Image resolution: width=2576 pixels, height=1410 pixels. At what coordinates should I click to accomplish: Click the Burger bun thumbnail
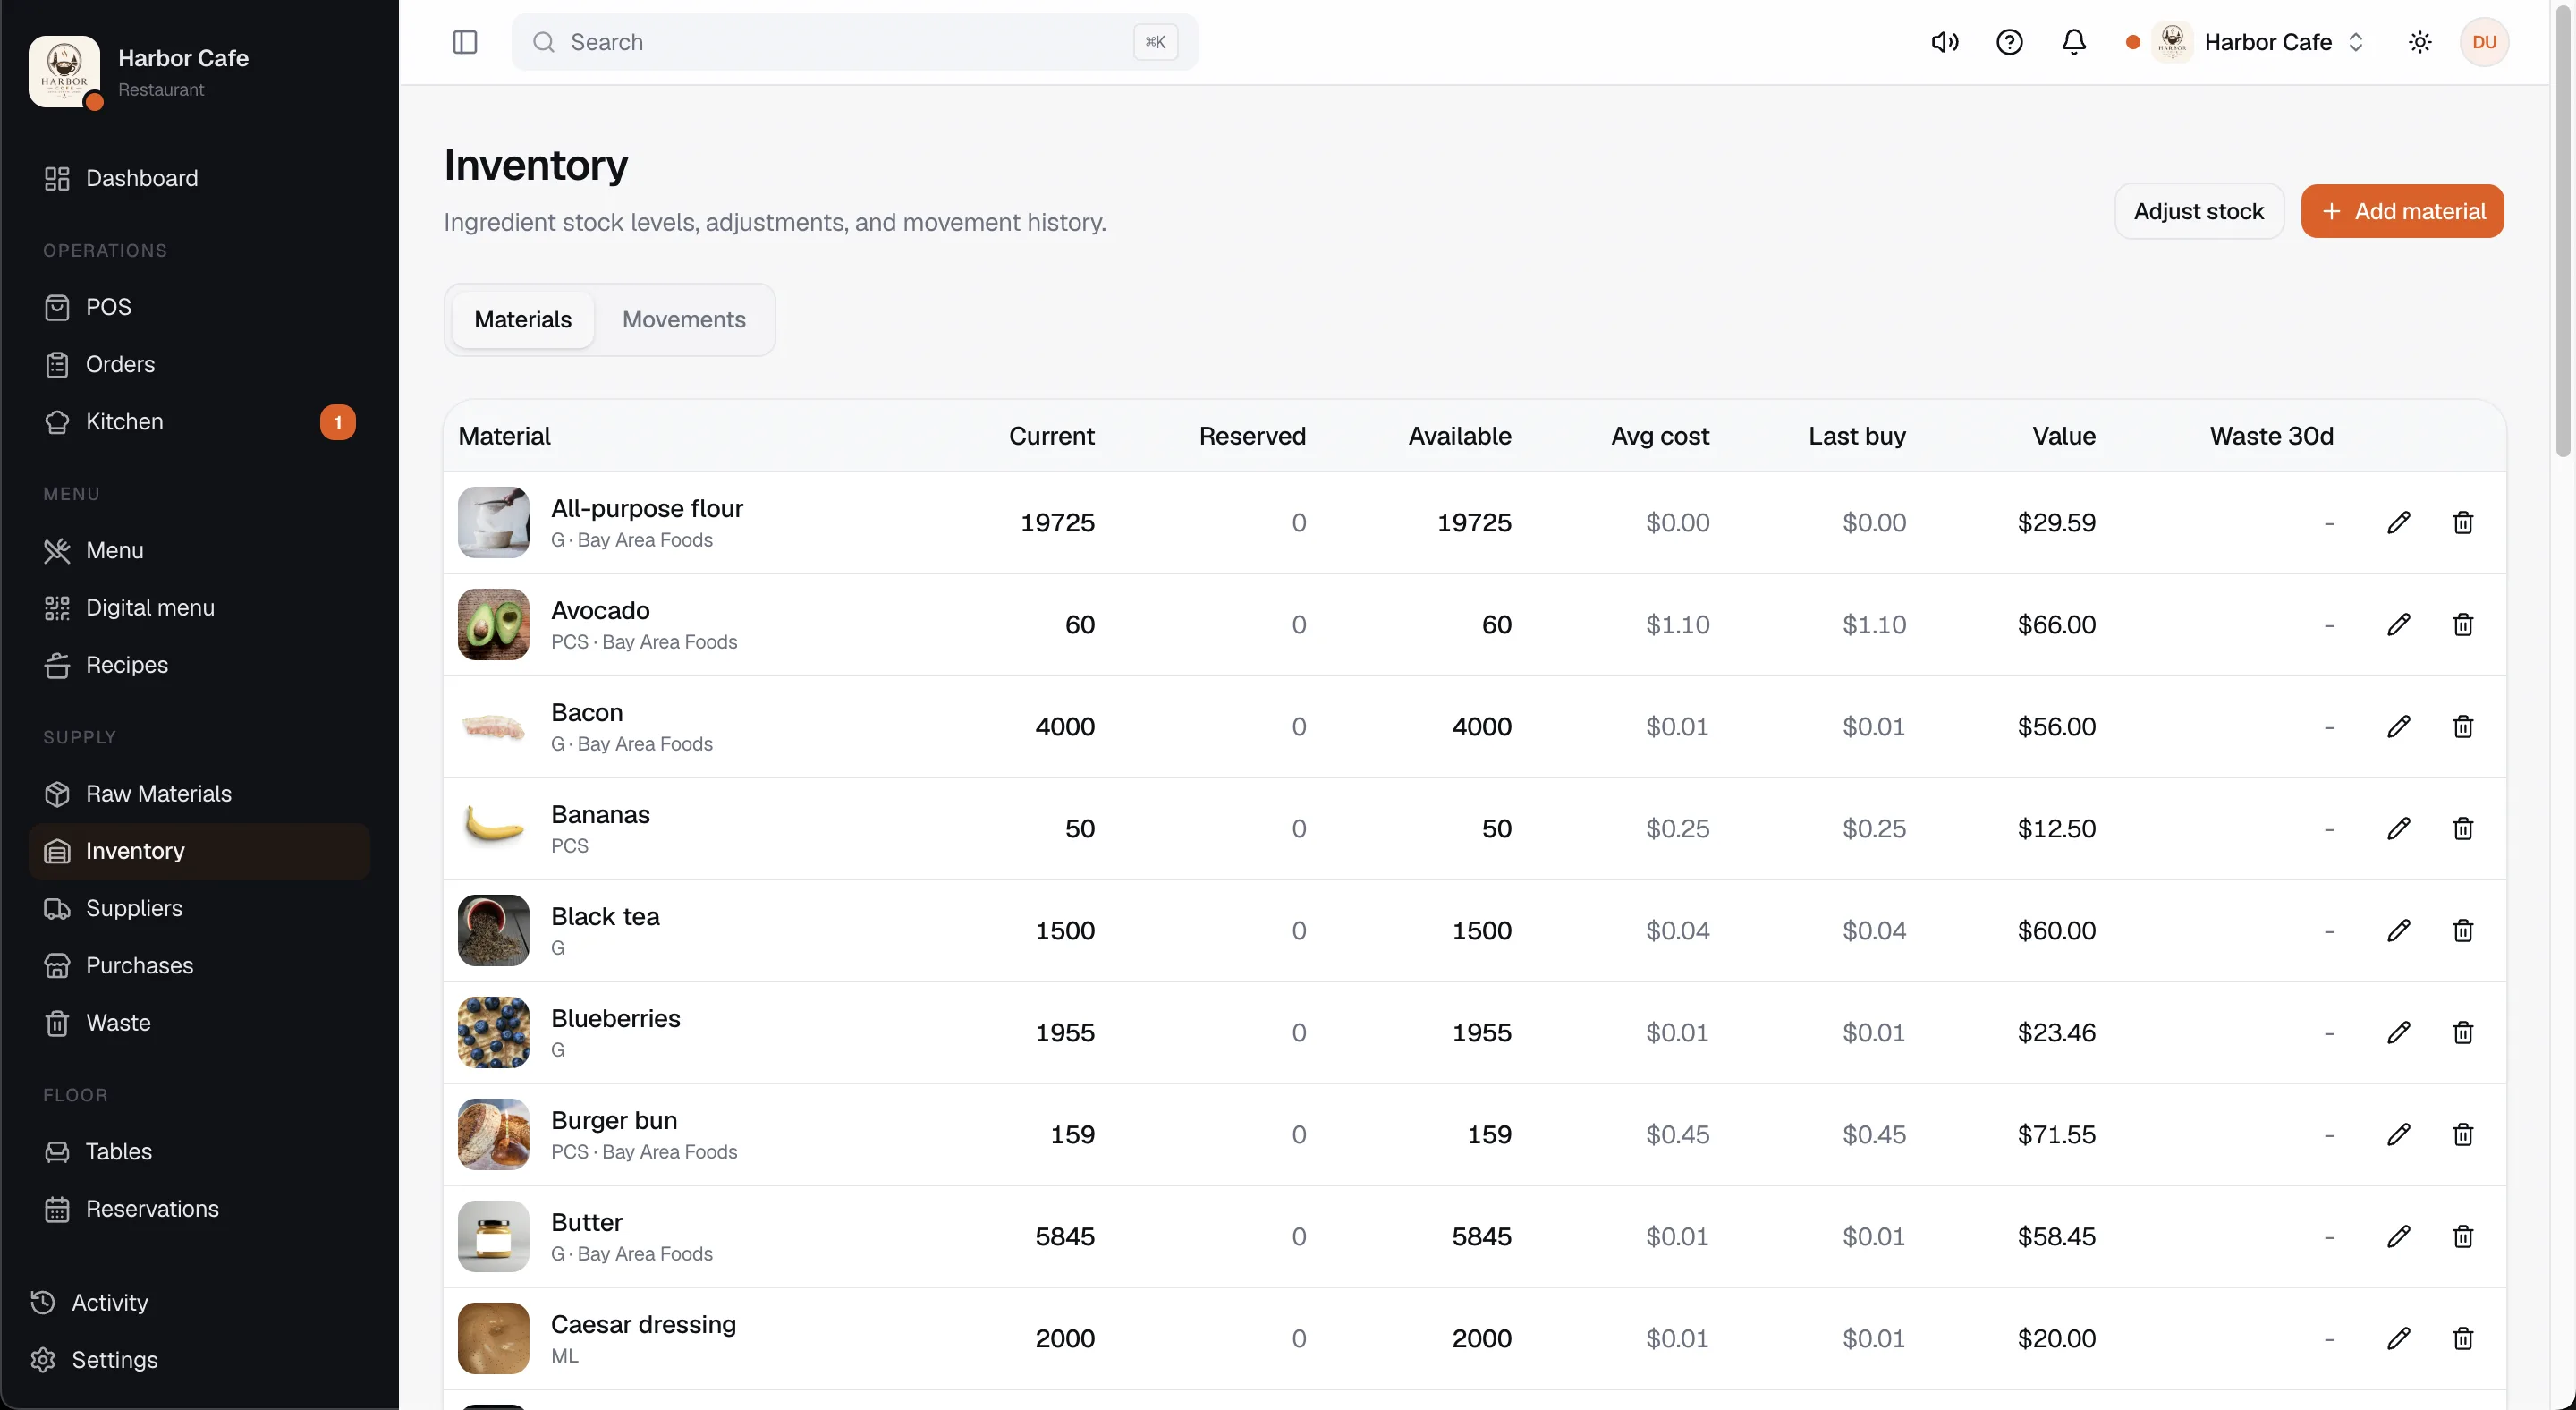(493, 1135)
